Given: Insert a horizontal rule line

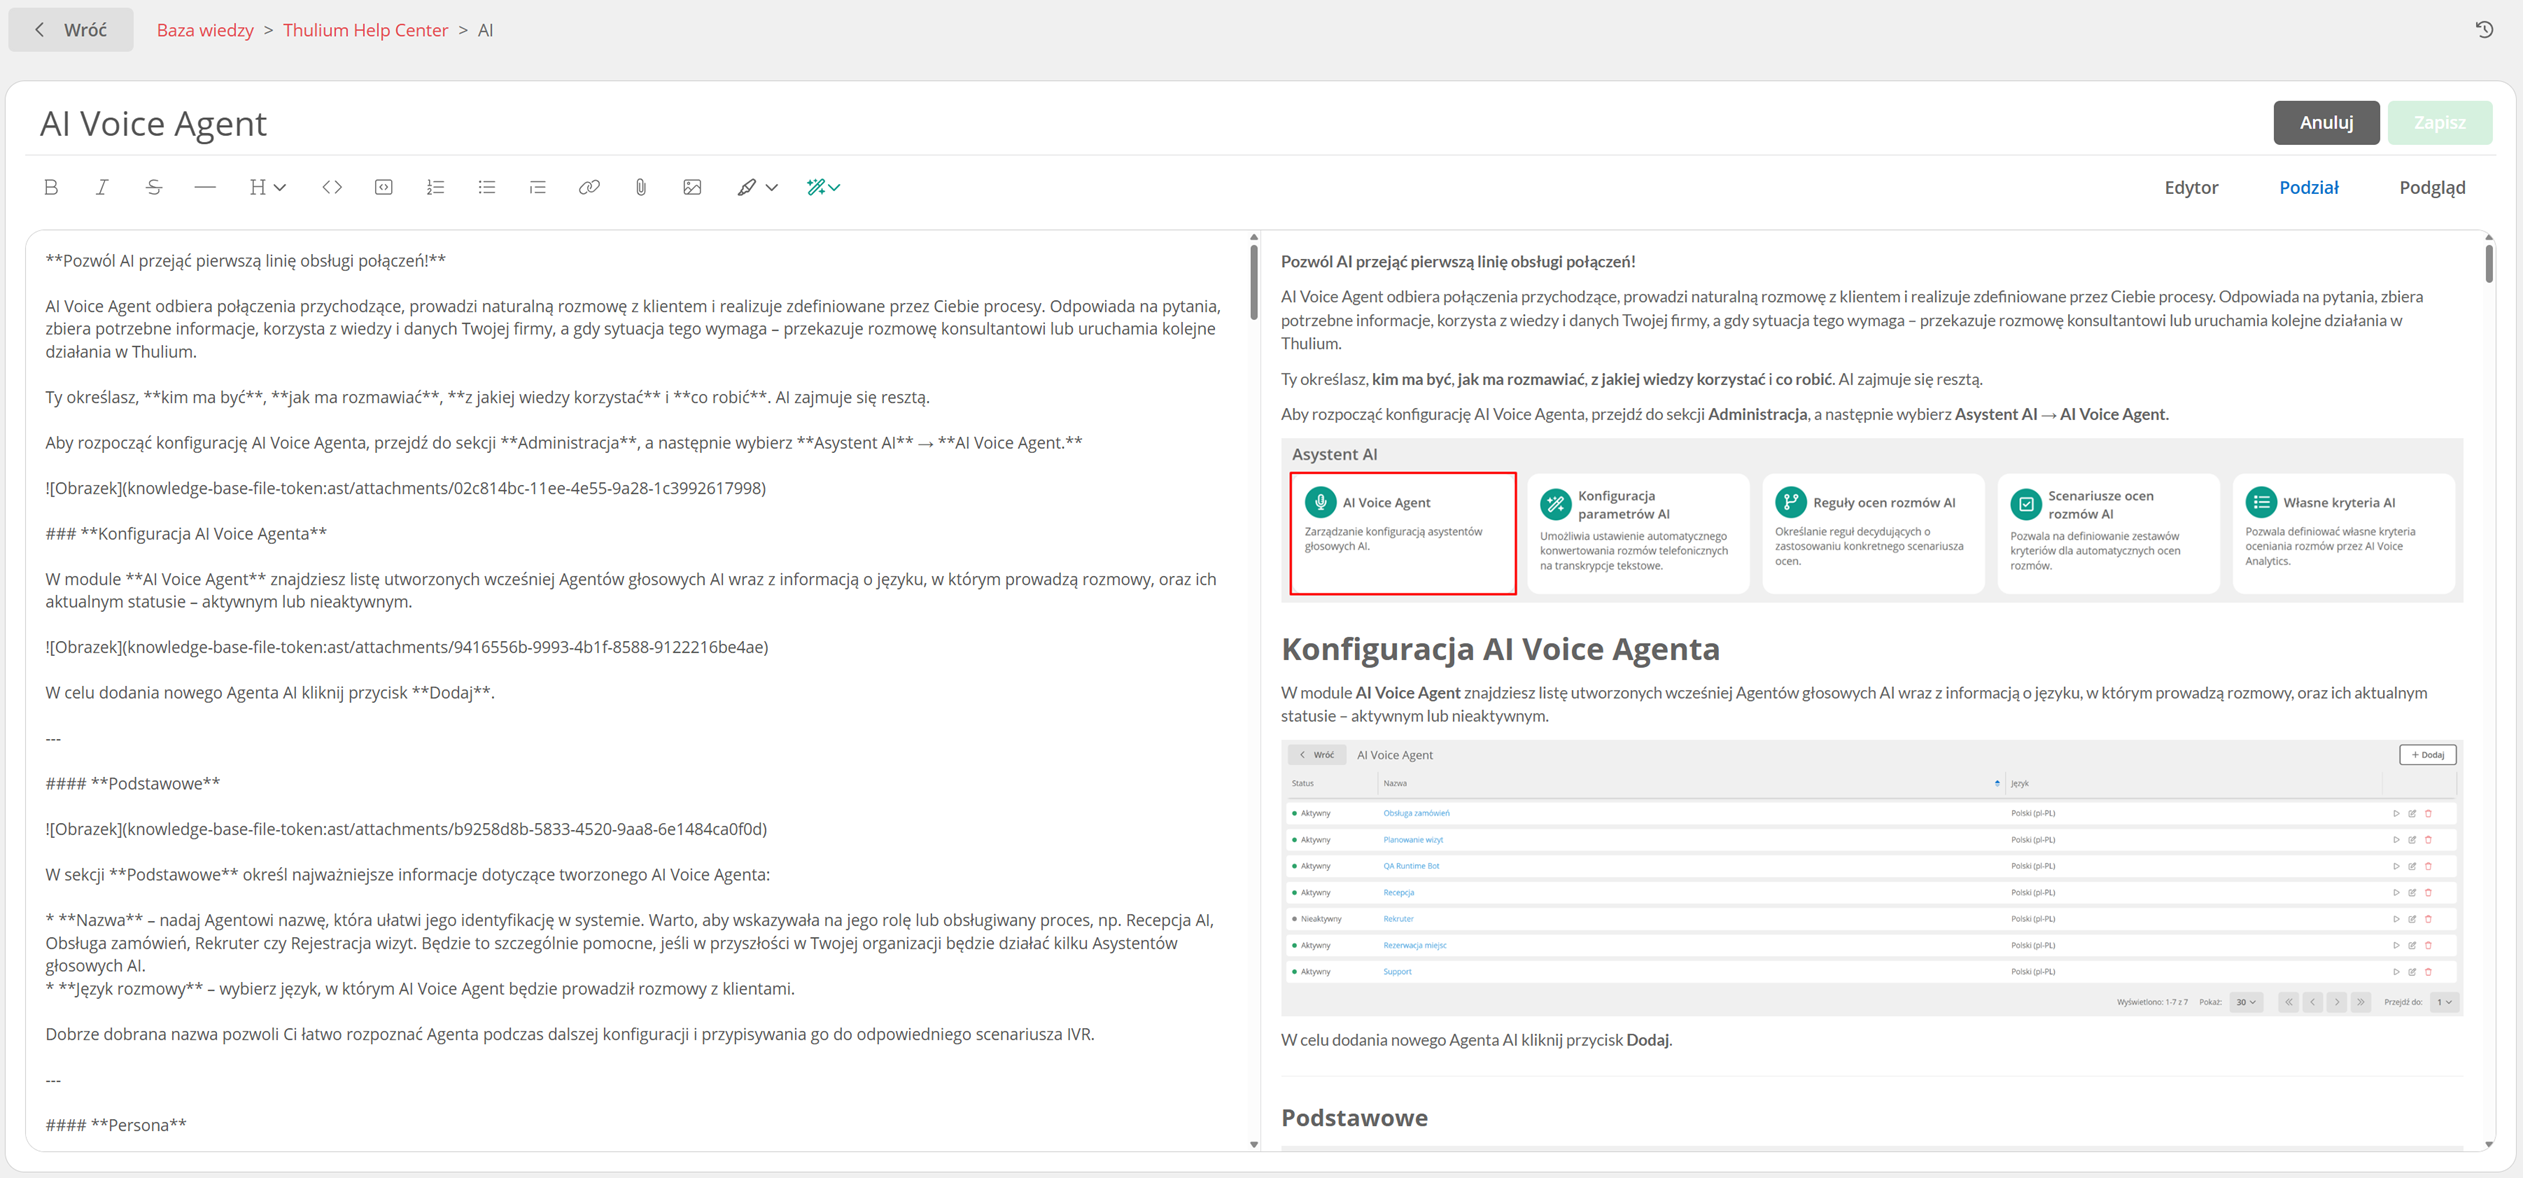Looking at the screenshot, I should pyautogui.click(x=205, y=187).
